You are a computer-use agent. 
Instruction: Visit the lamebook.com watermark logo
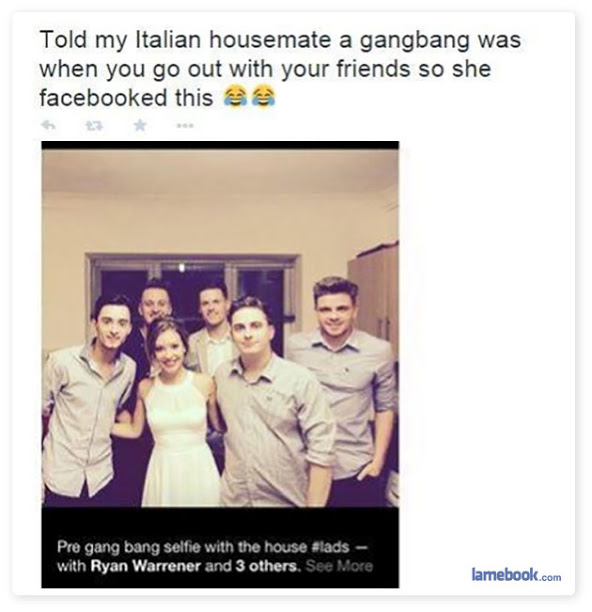516,575
